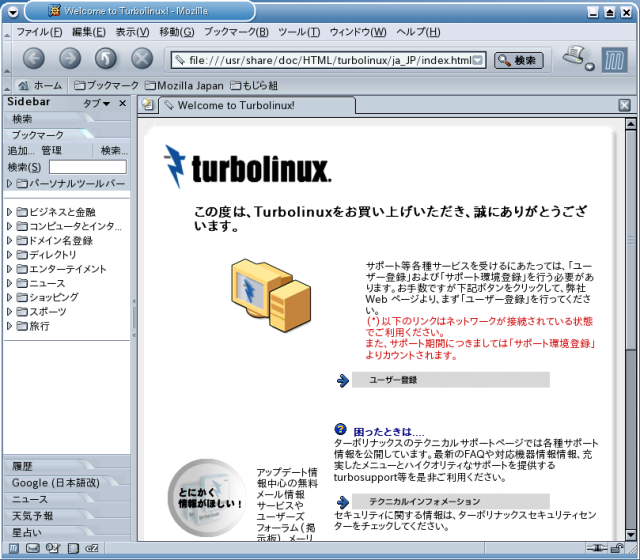640x560 pixels.
Task: Click the ホーム home icon button
Action: click(x=39, y=85)
